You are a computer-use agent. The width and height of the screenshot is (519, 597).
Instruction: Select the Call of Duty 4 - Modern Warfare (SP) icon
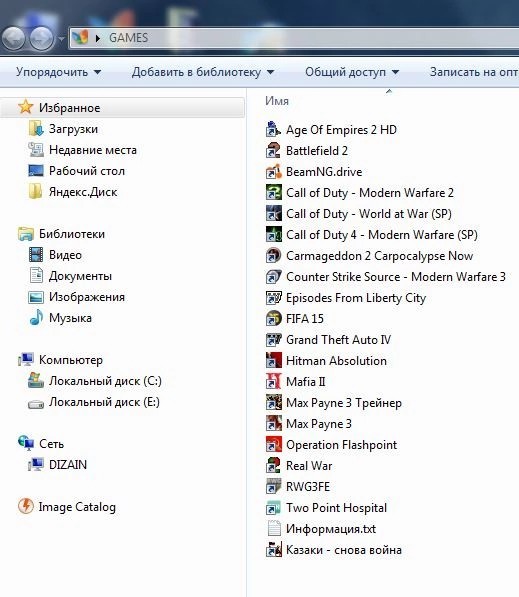(273, 235)
